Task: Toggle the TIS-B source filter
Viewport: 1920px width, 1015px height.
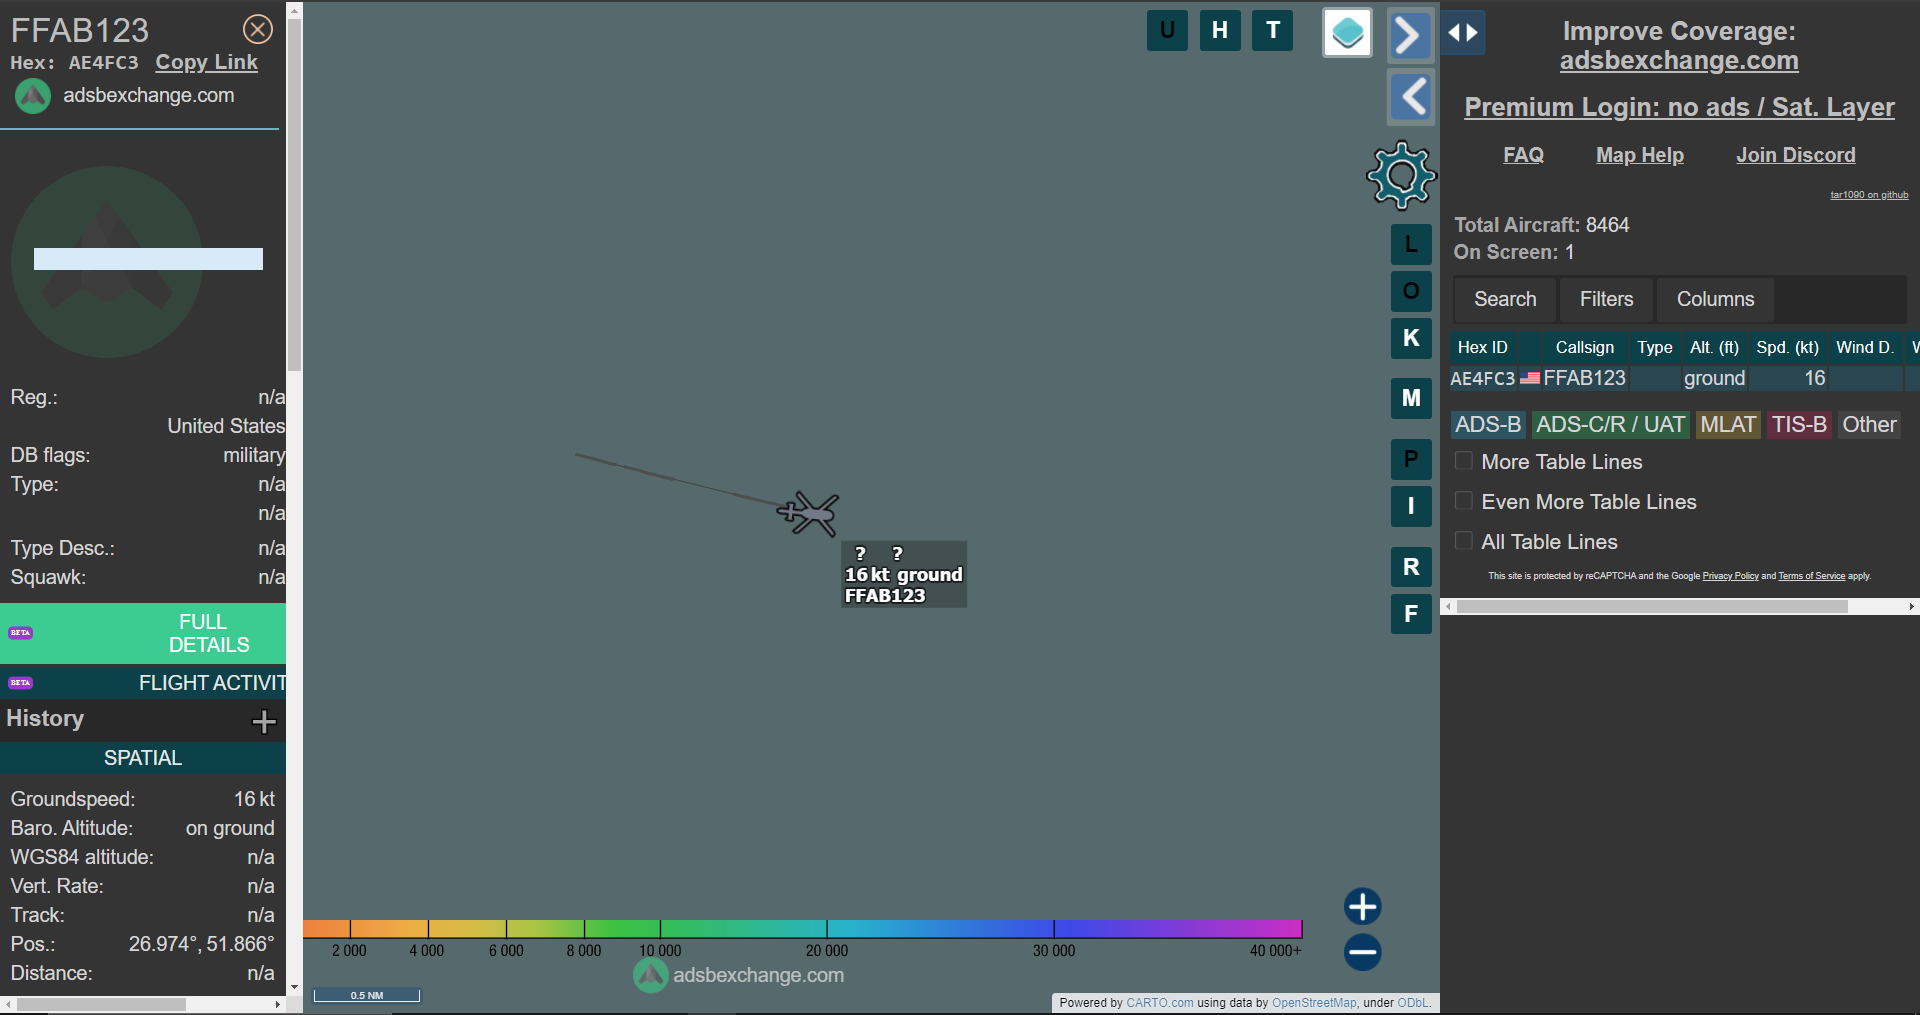Action: [1799, 425]
